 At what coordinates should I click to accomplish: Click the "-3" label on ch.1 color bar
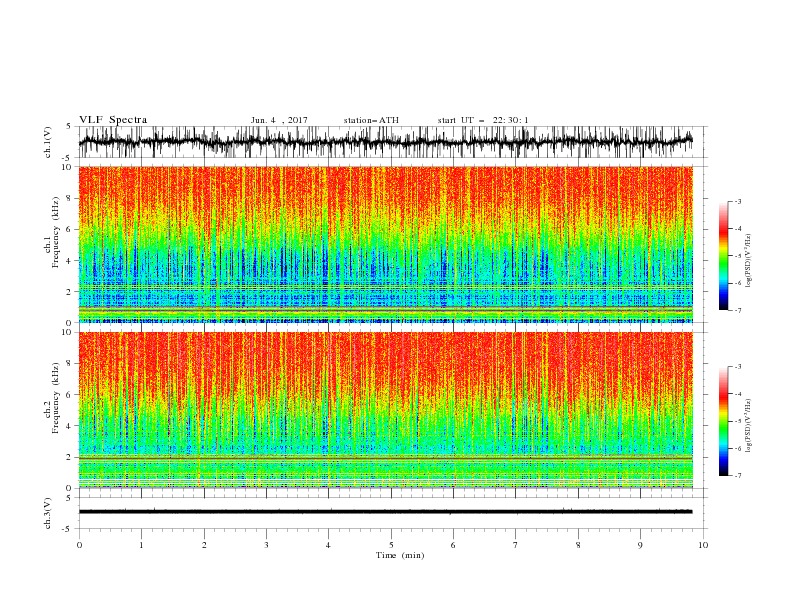click(738, 201)
